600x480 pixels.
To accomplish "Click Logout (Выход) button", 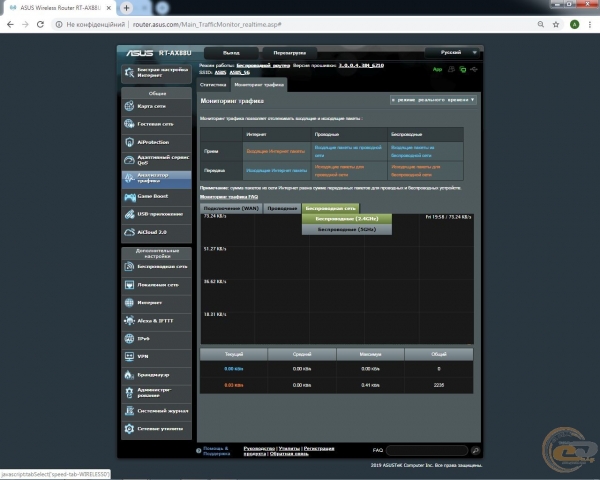I will point(231,52).
